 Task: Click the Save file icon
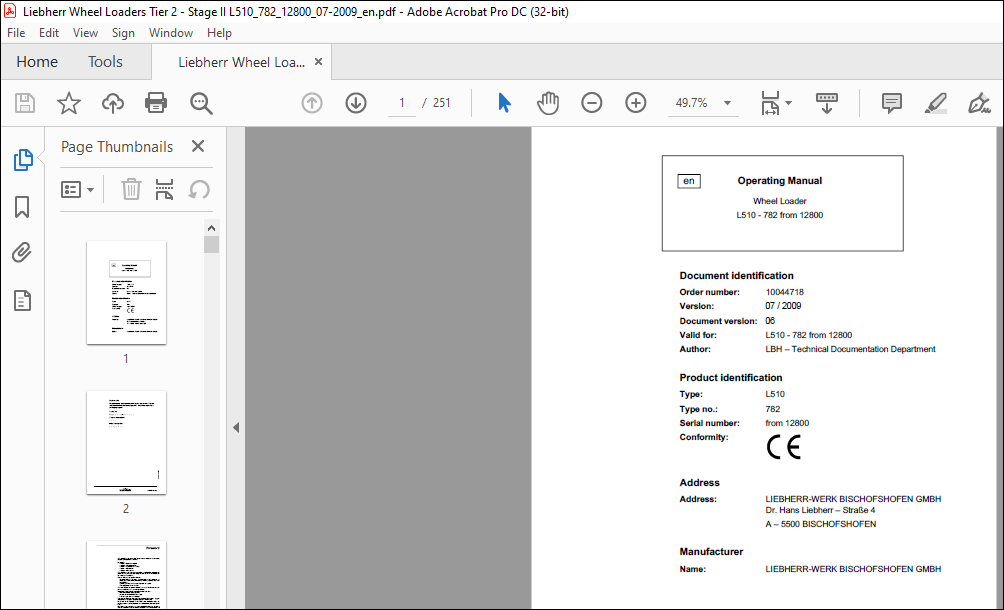tap(25, 103)
